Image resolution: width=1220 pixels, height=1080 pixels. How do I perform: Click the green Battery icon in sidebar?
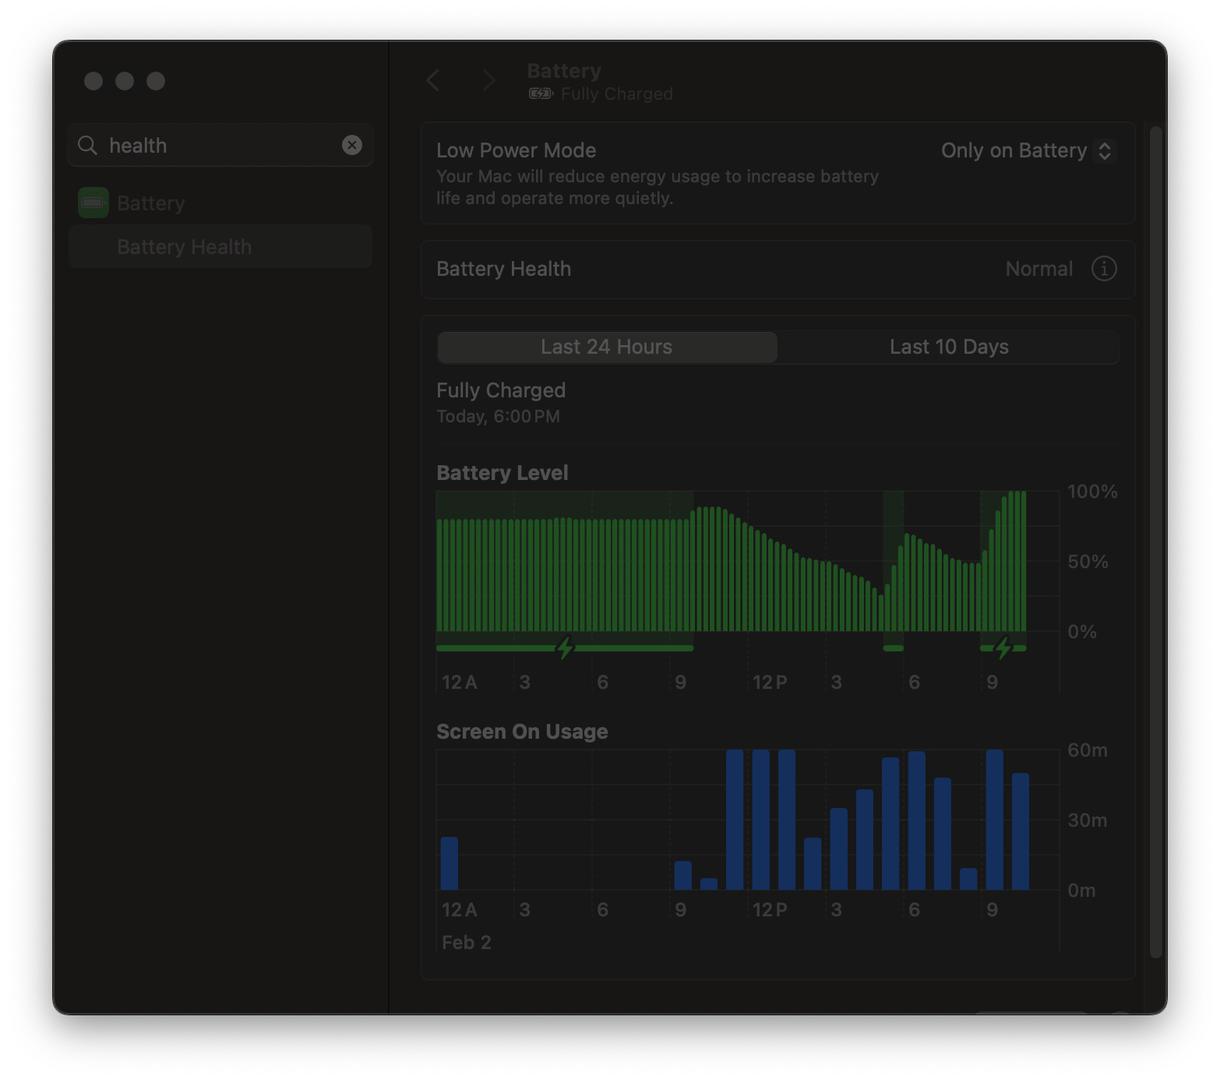(93, 203)
